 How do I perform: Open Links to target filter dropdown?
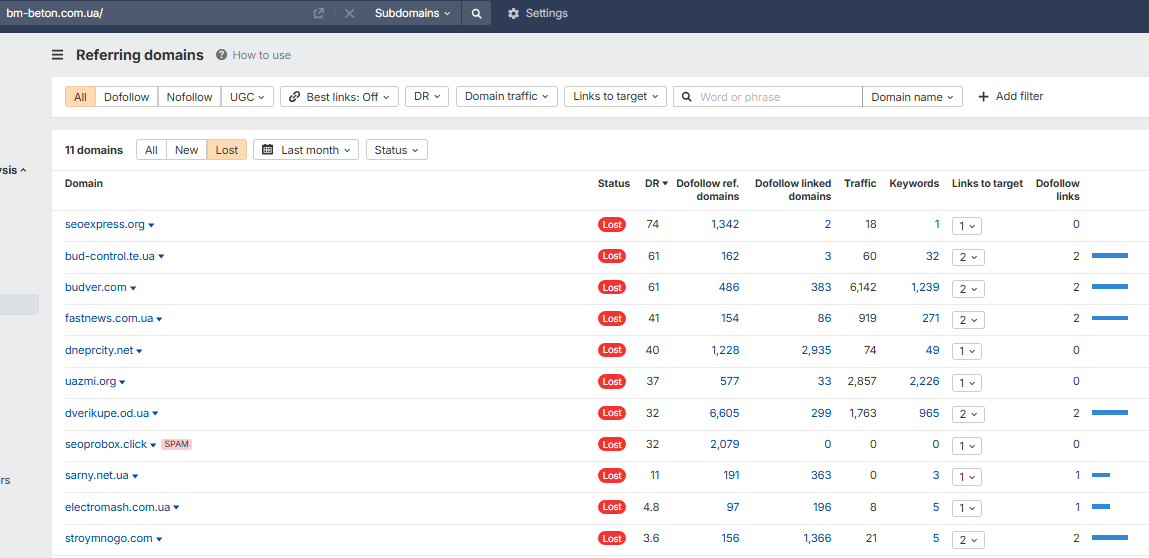(616, 97)
